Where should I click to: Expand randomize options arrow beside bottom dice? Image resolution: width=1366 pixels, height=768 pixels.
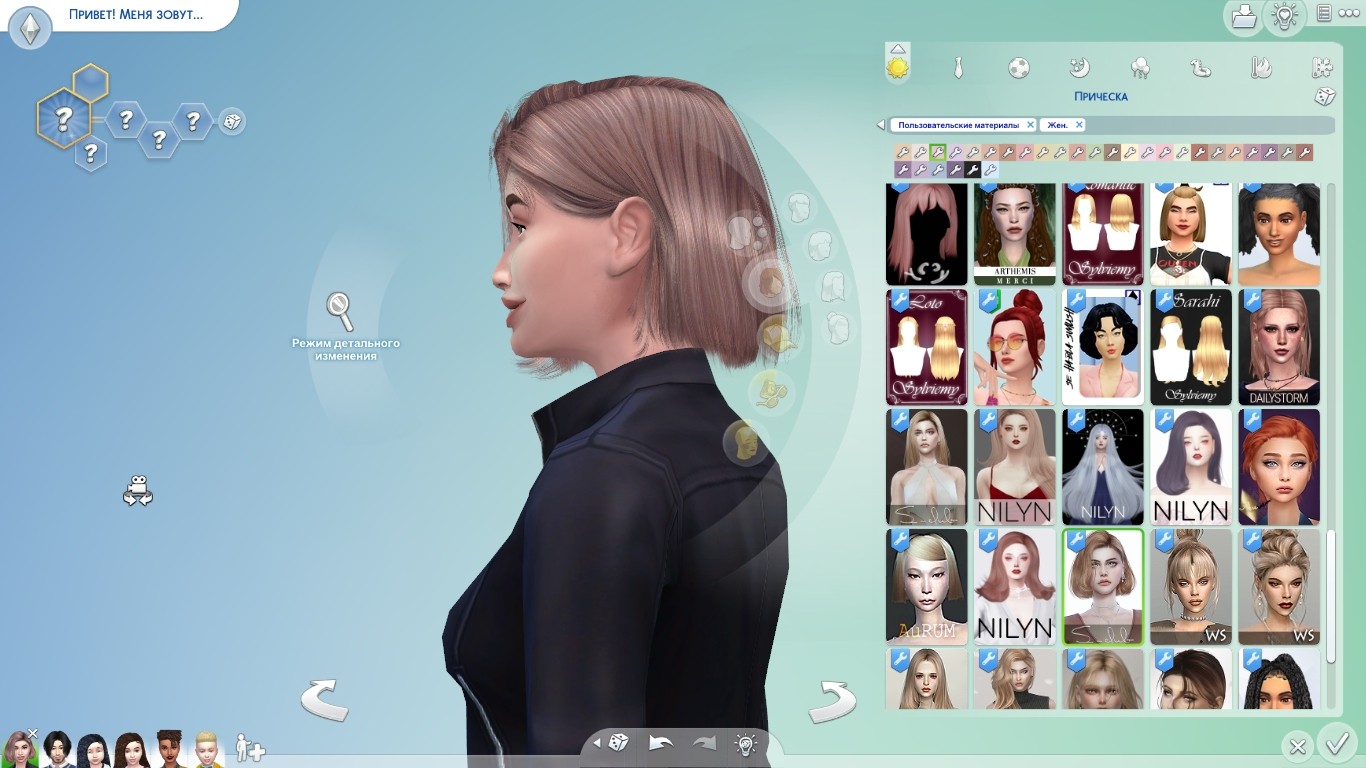coord(597,743)
